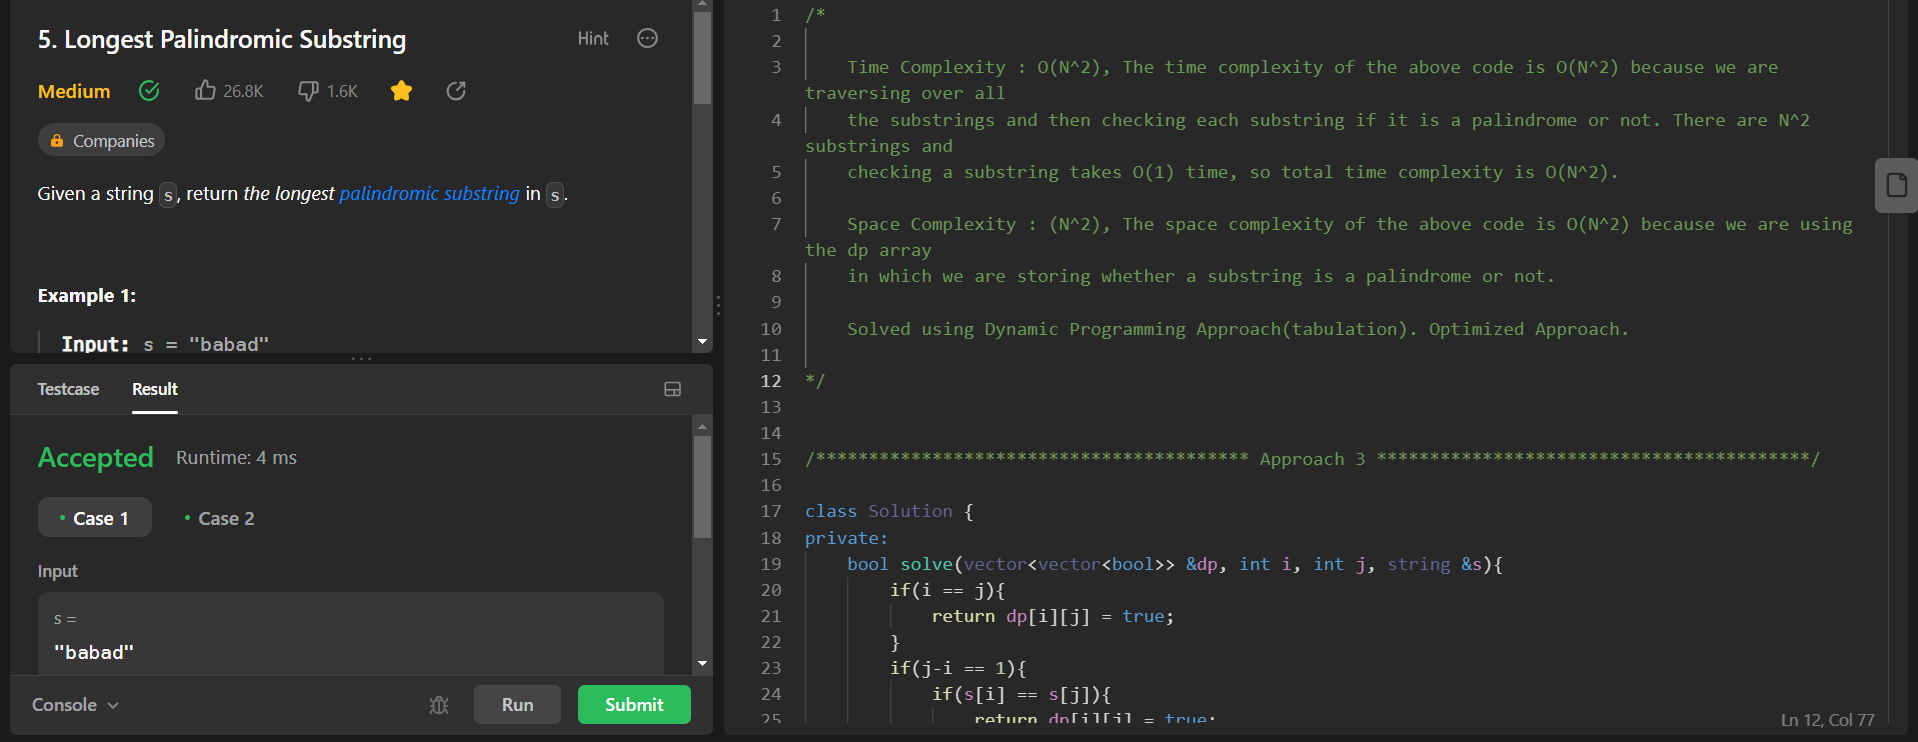Select the Result tab
The width and height of the screenshot is (1918, 742).
point(155,389)
